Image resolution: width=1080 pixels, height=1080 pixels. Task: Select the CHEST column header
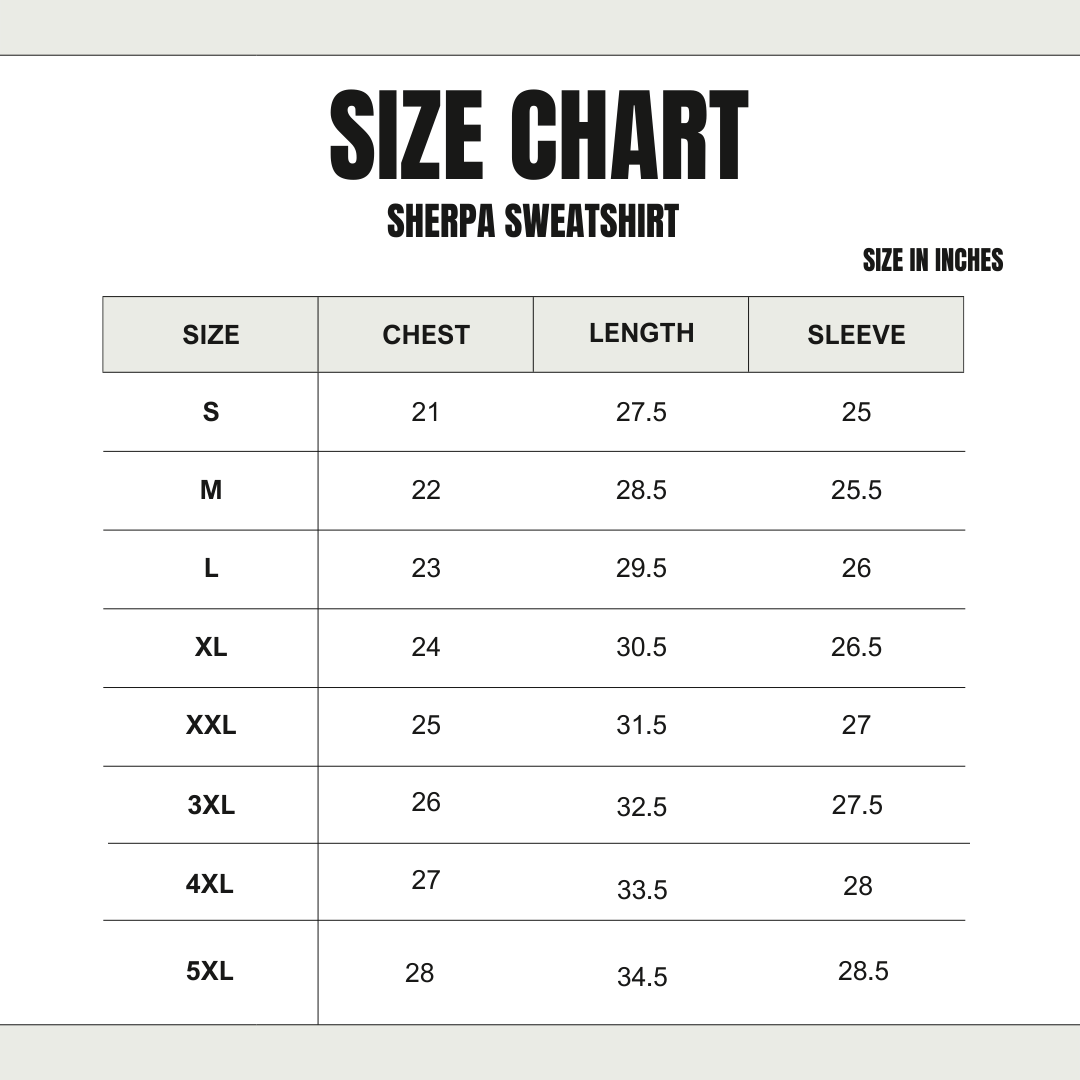pos(426,335)
